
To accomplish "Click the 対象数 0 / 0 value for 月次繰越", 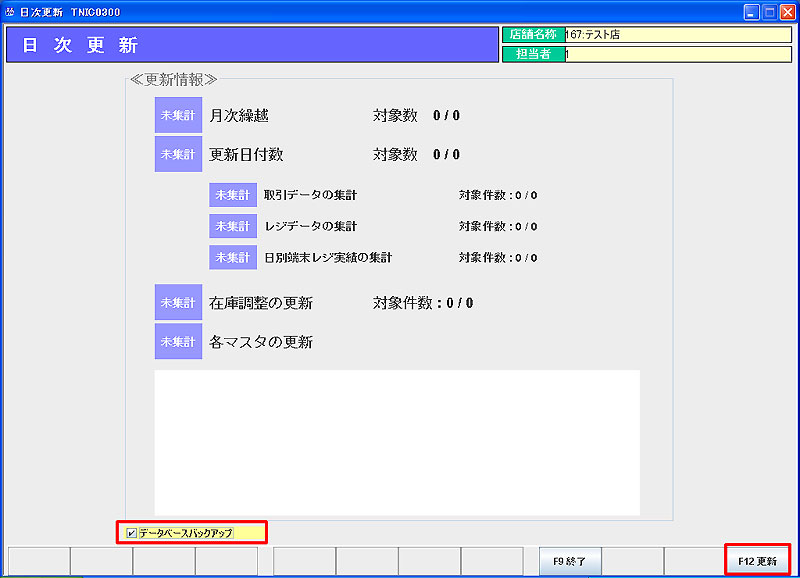I will (416, 116).
